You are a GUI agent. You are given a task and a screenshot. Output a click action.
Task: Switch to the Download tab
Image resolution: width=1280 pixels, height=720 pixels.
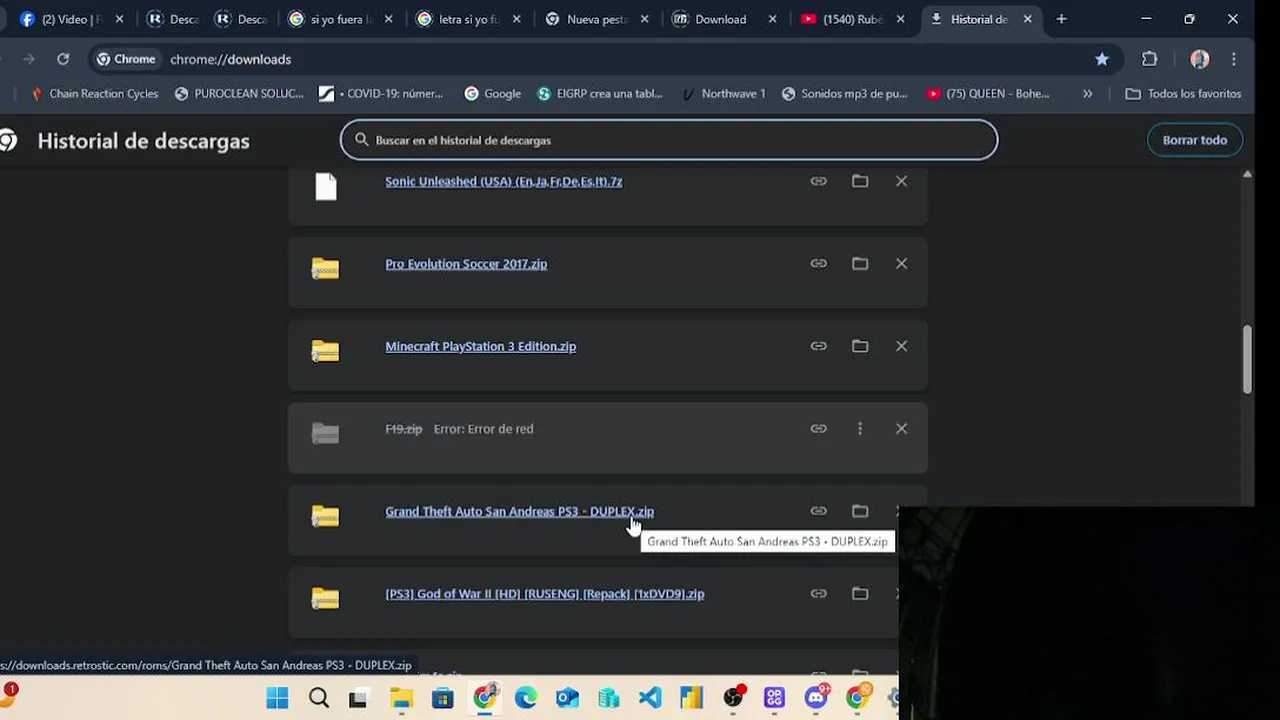tap(723, 19)
